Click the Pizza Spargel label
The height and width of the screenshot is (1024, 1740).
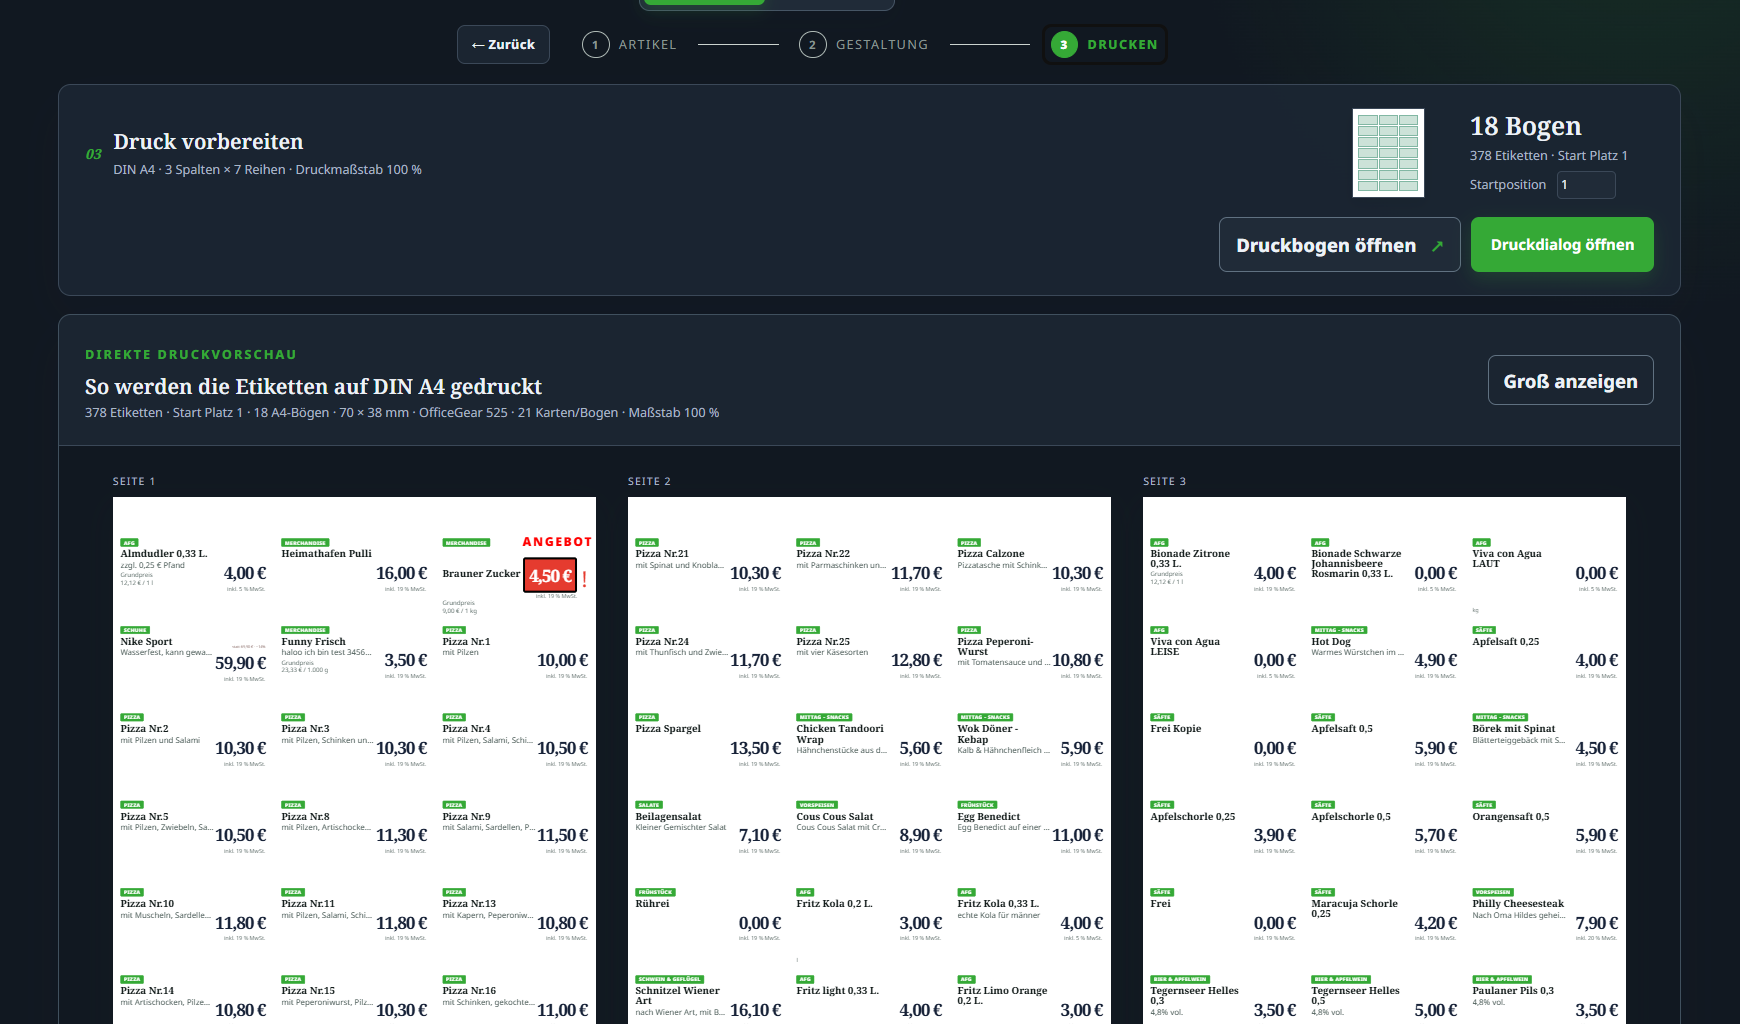click(x=668, y=728)
